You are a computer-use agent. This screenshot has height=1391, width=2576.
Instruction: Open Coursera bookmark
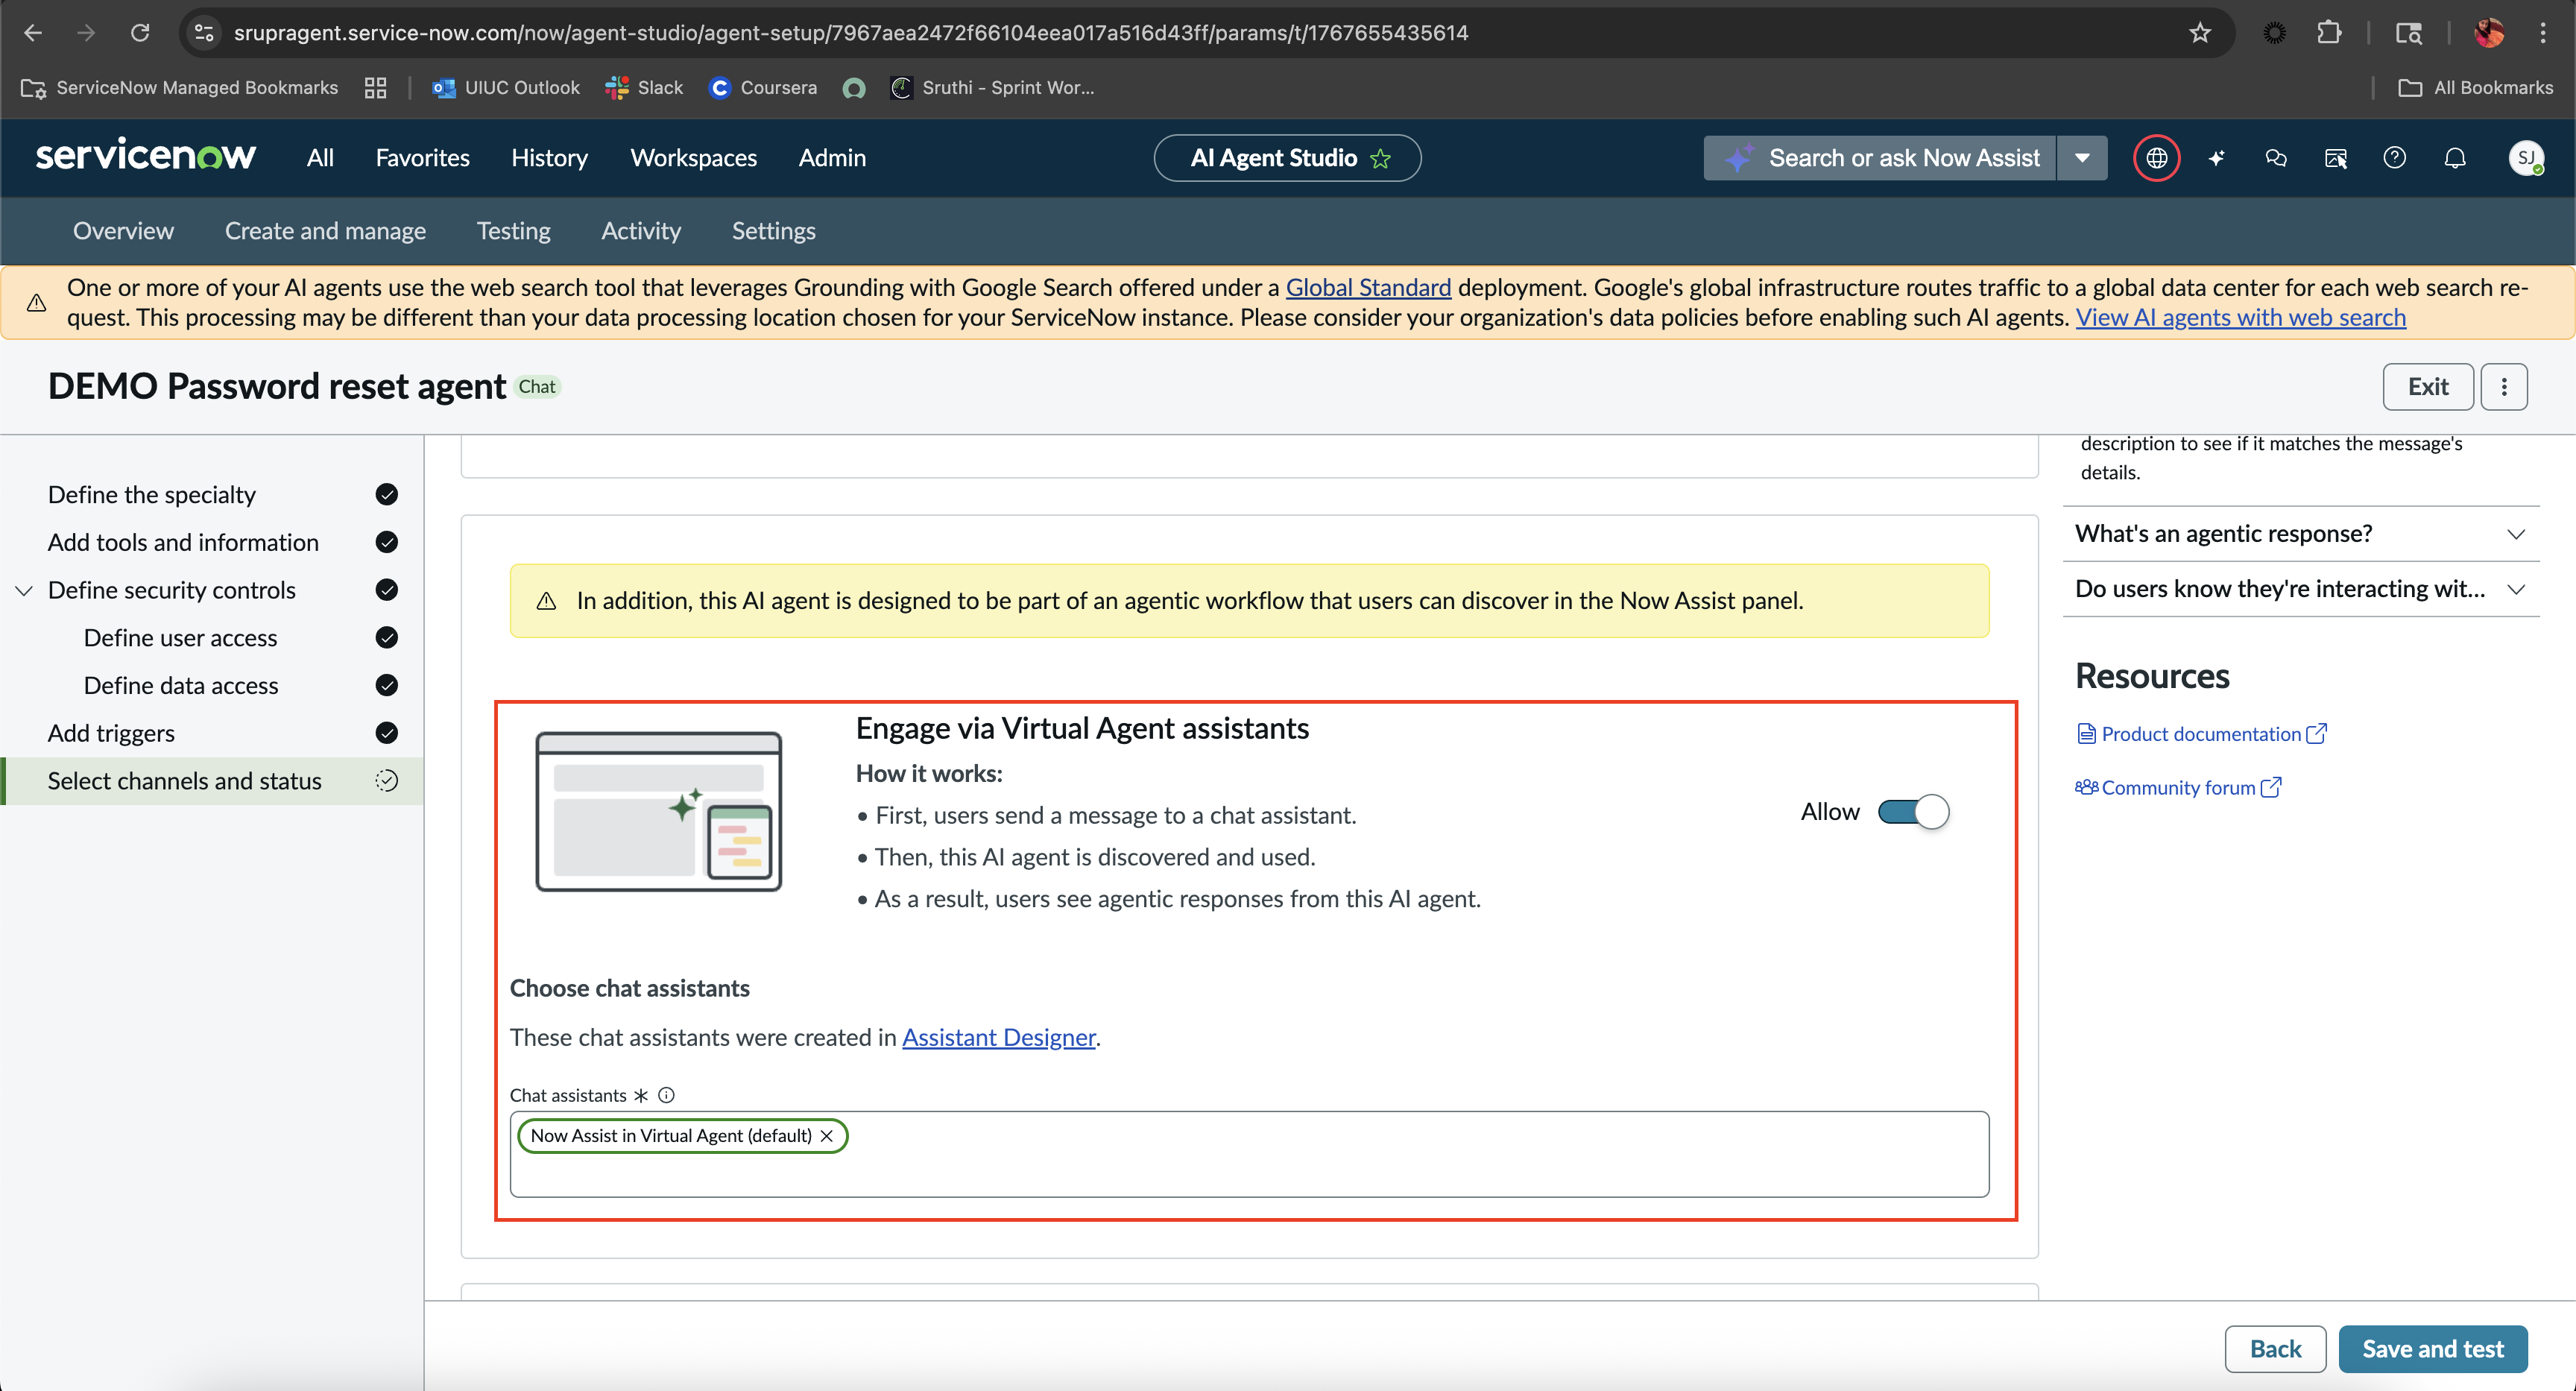[763, 88]
